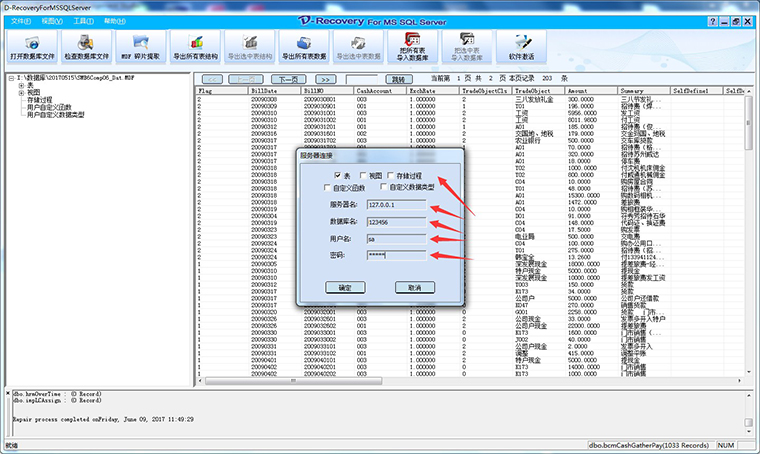Close the log output panel with its x
The image size is (760, 454).
pos(8,393)
